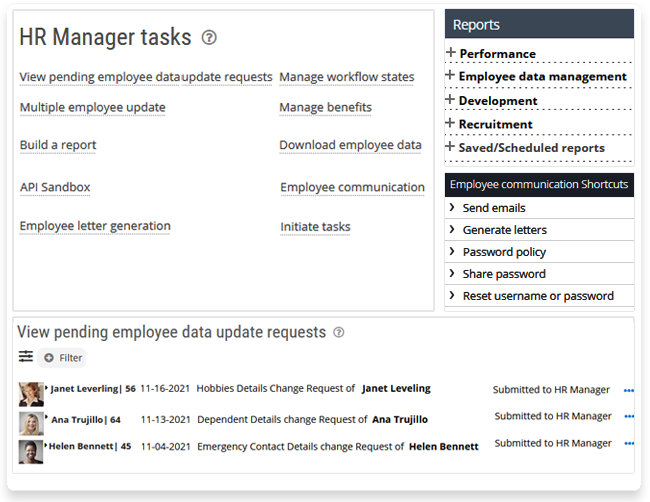Open Janet Leverling's profile photo
This screenshot has height=502, width=650.
[x=31, y=394]
